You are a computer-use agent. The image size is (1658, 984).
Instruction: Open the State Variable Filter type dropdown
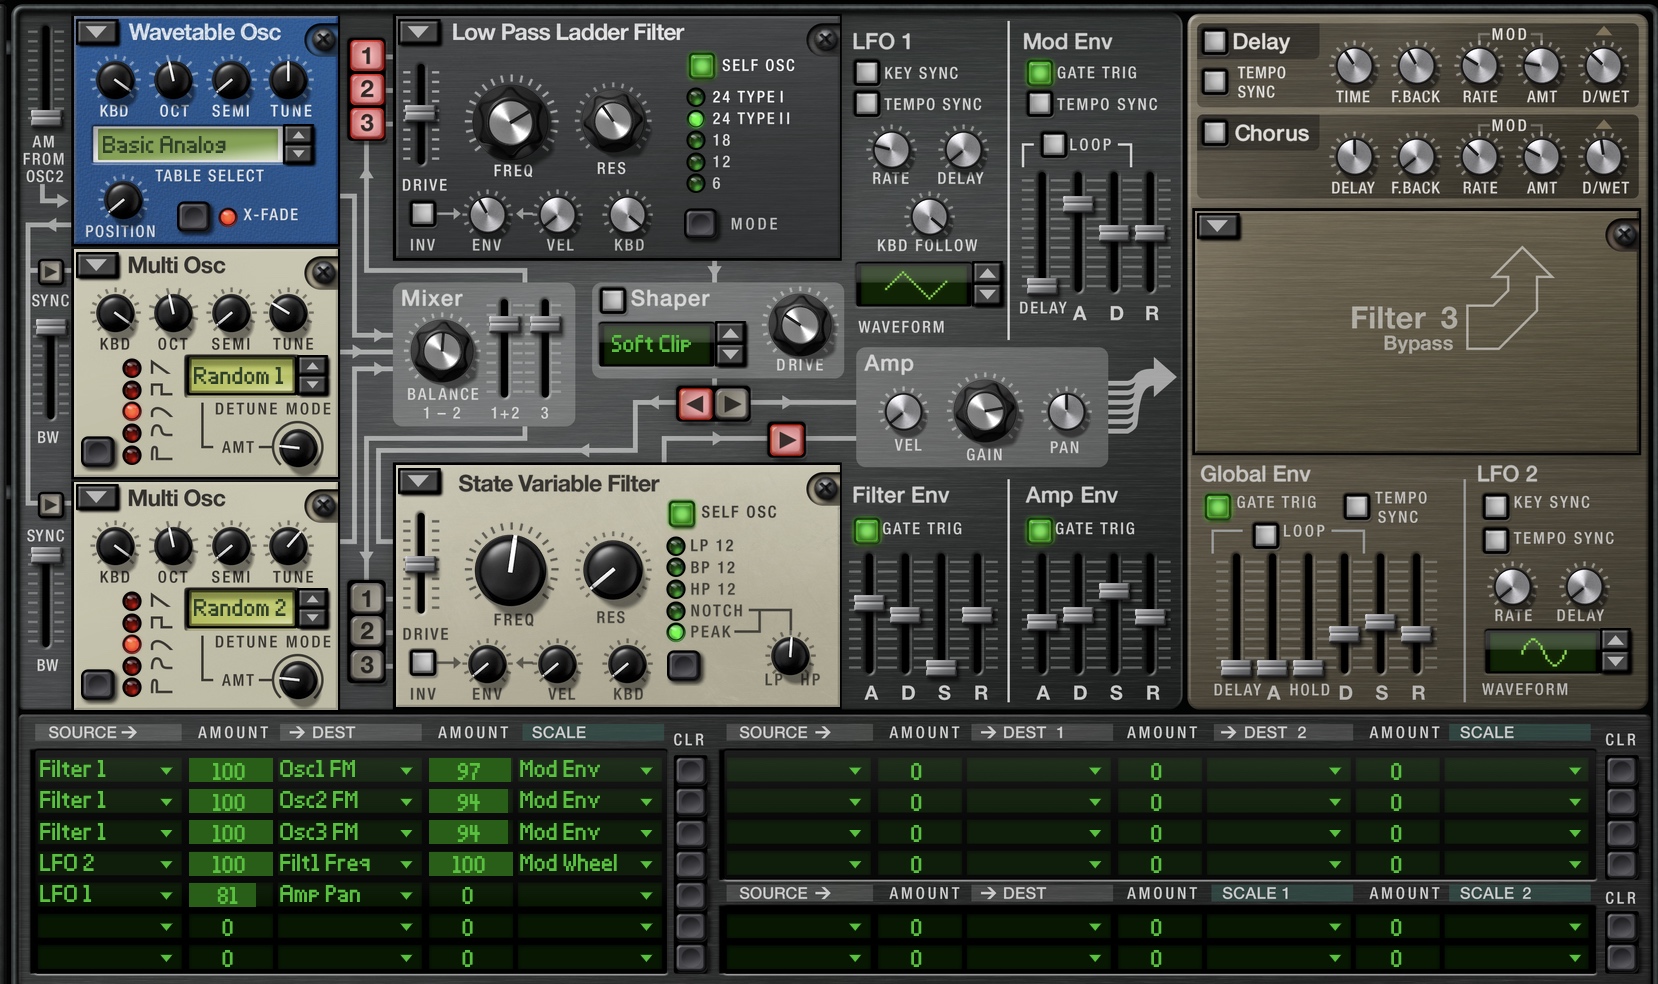pos(419,482)
